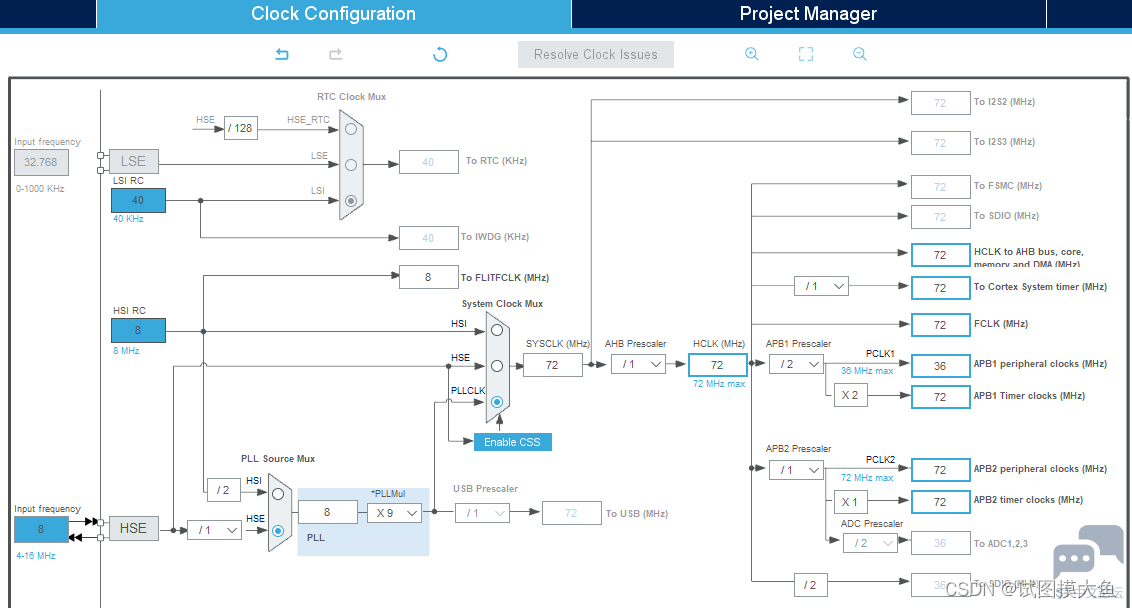
Task: Open Cortex System timer /1 dropdown
Action: (x=821, y=286)
